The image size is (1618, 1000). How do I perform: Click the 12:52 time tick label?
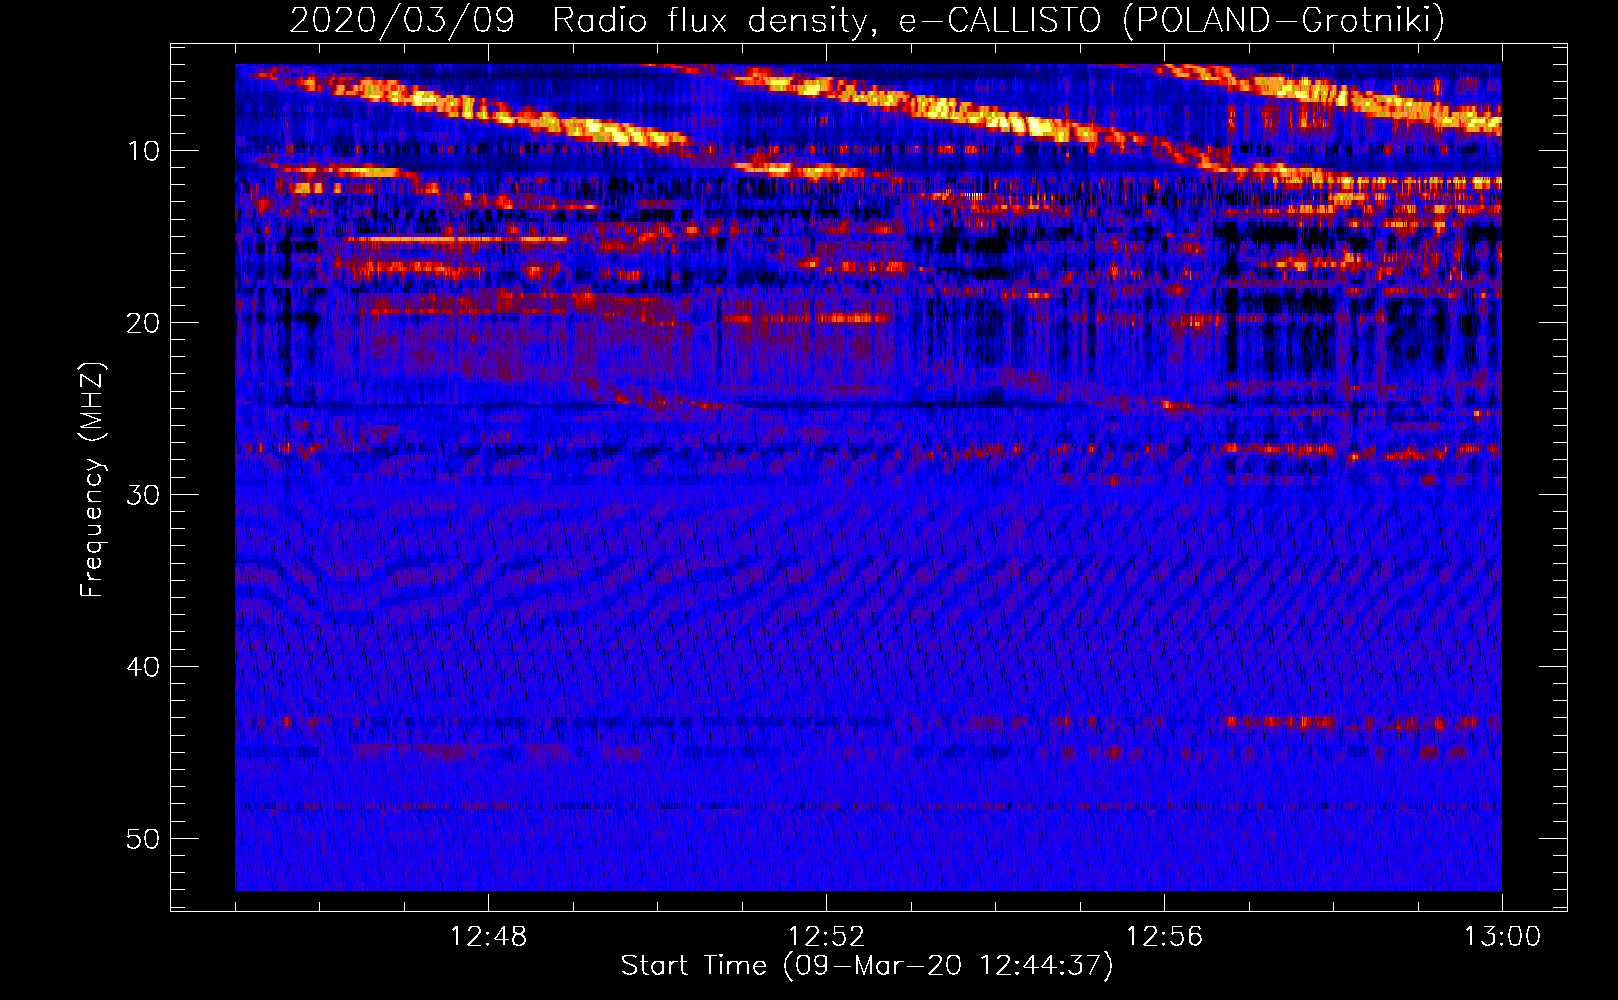826,936
